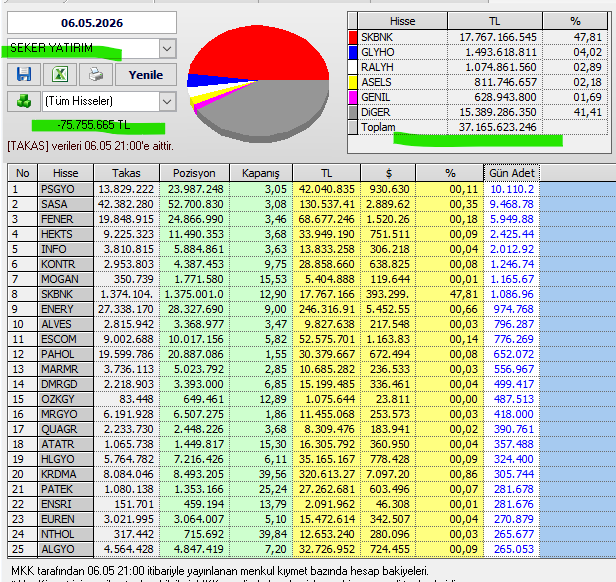
Task: Click SASA Takas value 42.382.280
Action: point(126,204)
